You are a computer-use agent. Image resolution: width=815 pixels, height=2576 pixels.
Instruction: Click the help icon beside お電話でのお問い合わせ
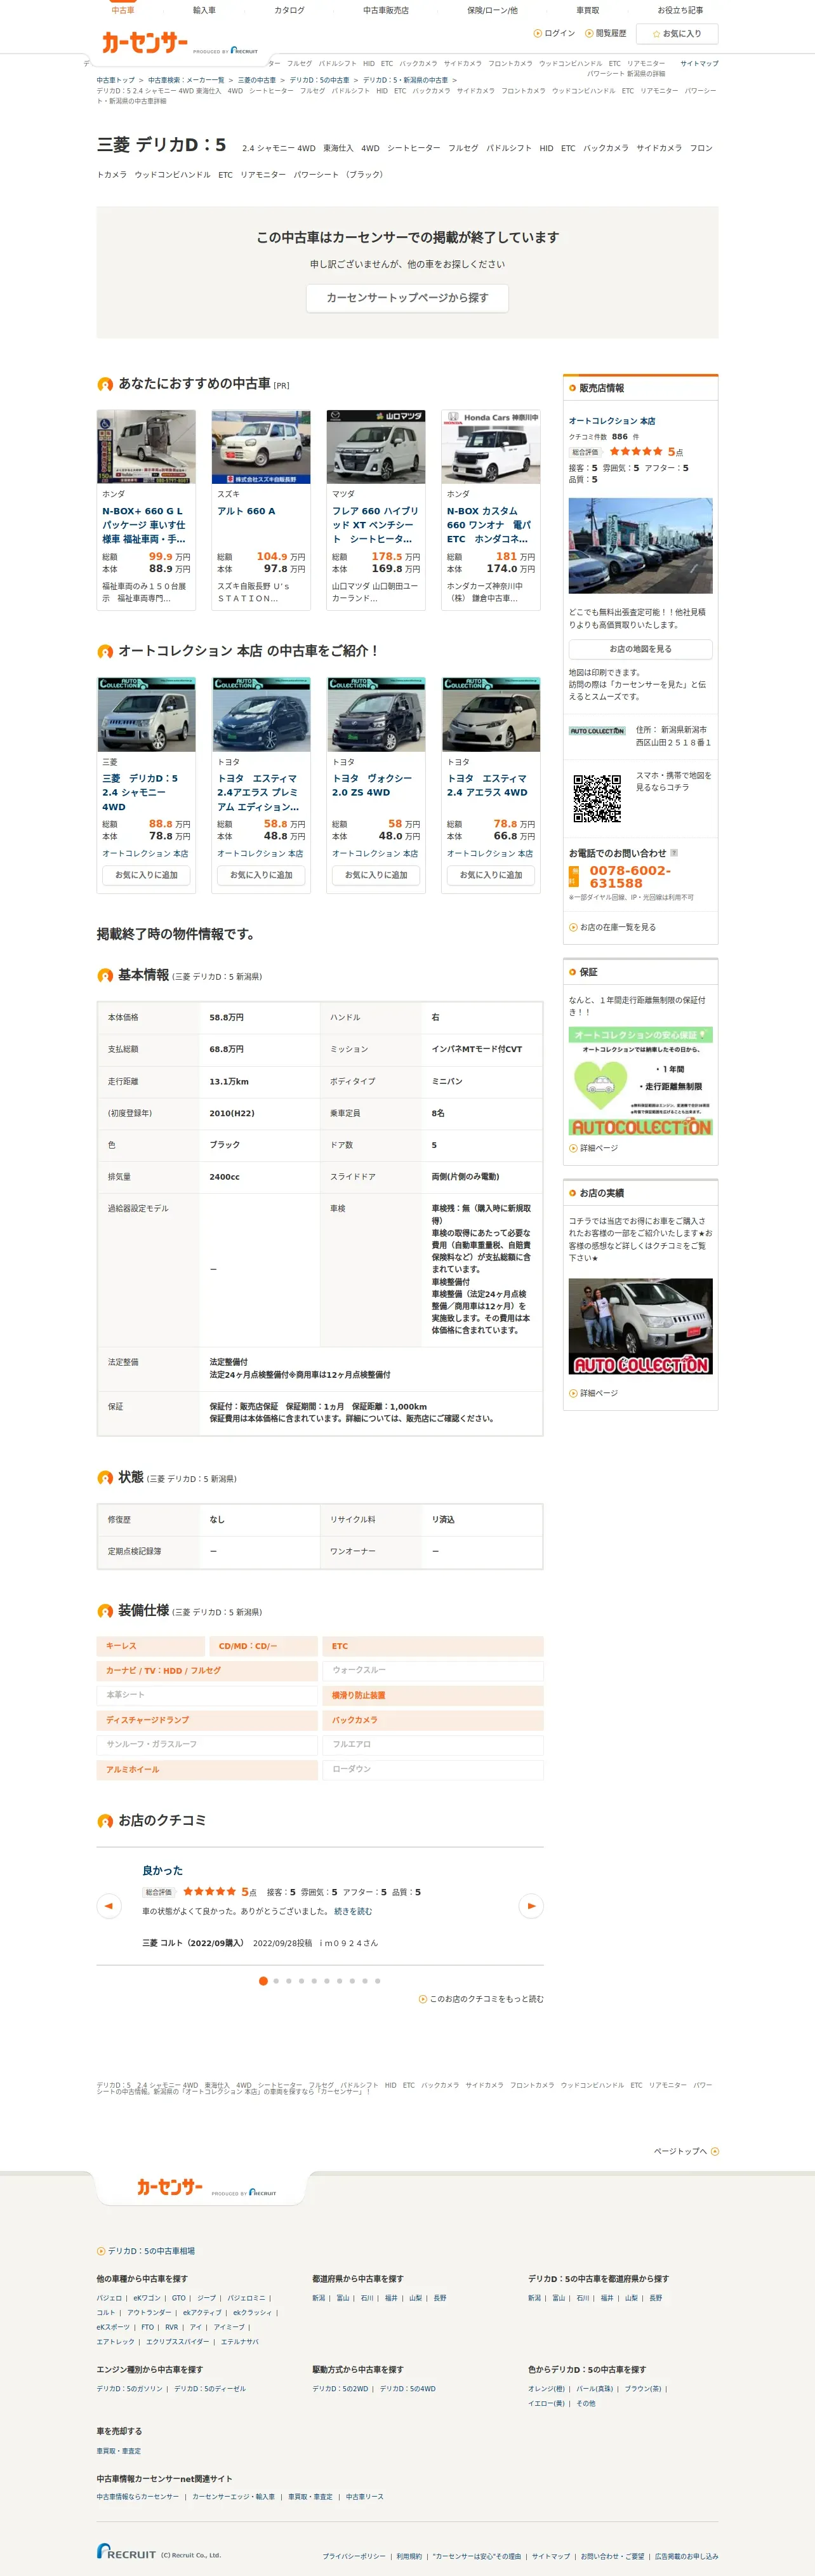pyautogui.click(x=674, y=853)
